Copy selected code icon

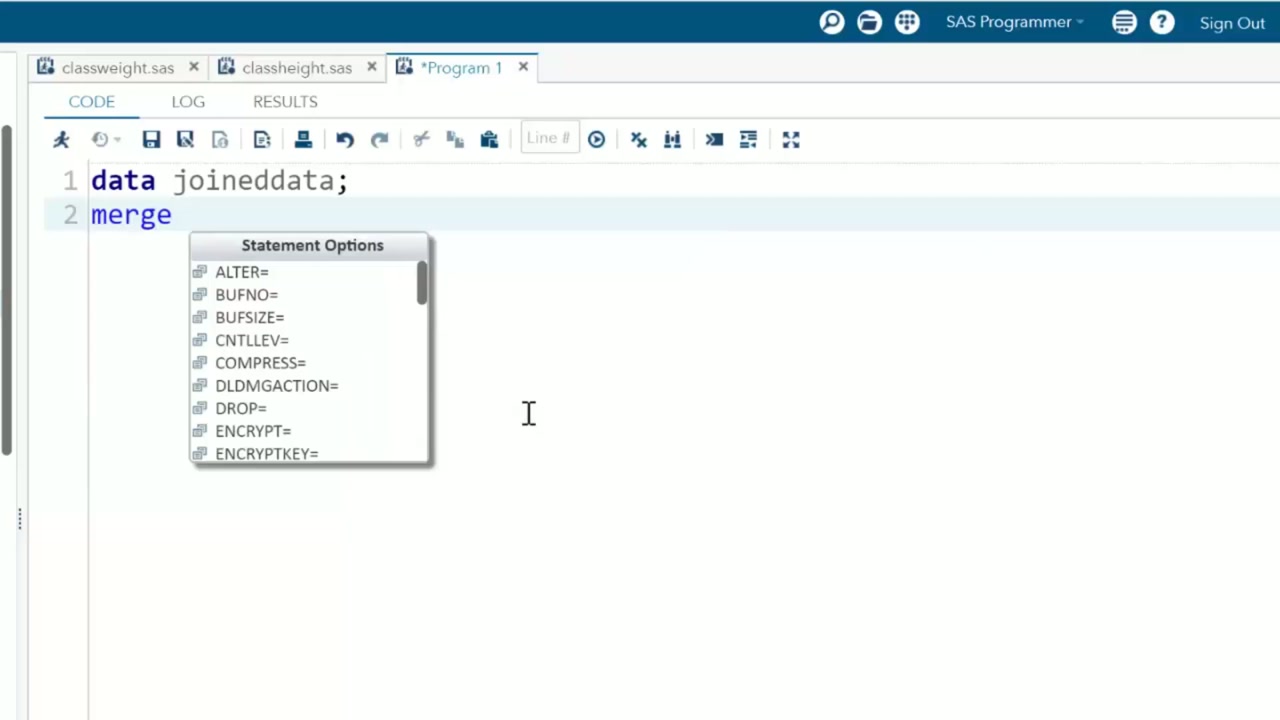455,140
